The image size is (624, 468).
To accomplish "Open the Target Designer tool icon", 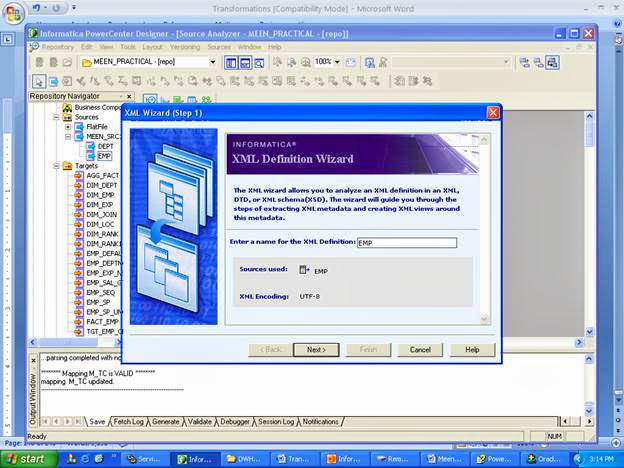I will [x=165, y=99].
